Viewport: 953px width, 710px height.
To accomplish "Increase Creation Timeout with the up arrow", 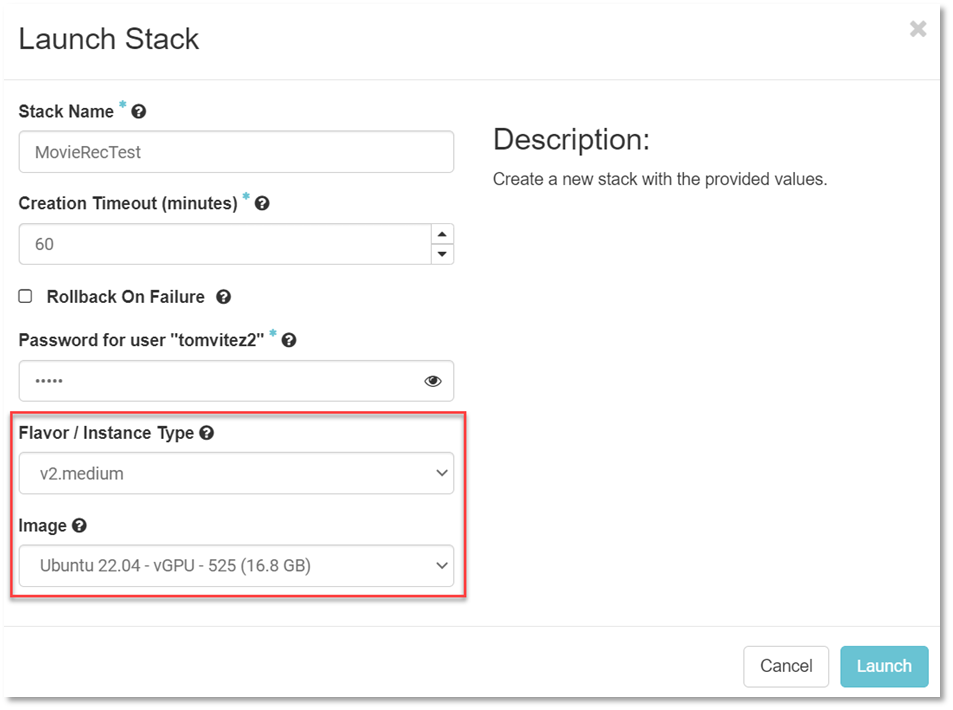I will click(442, 234).
